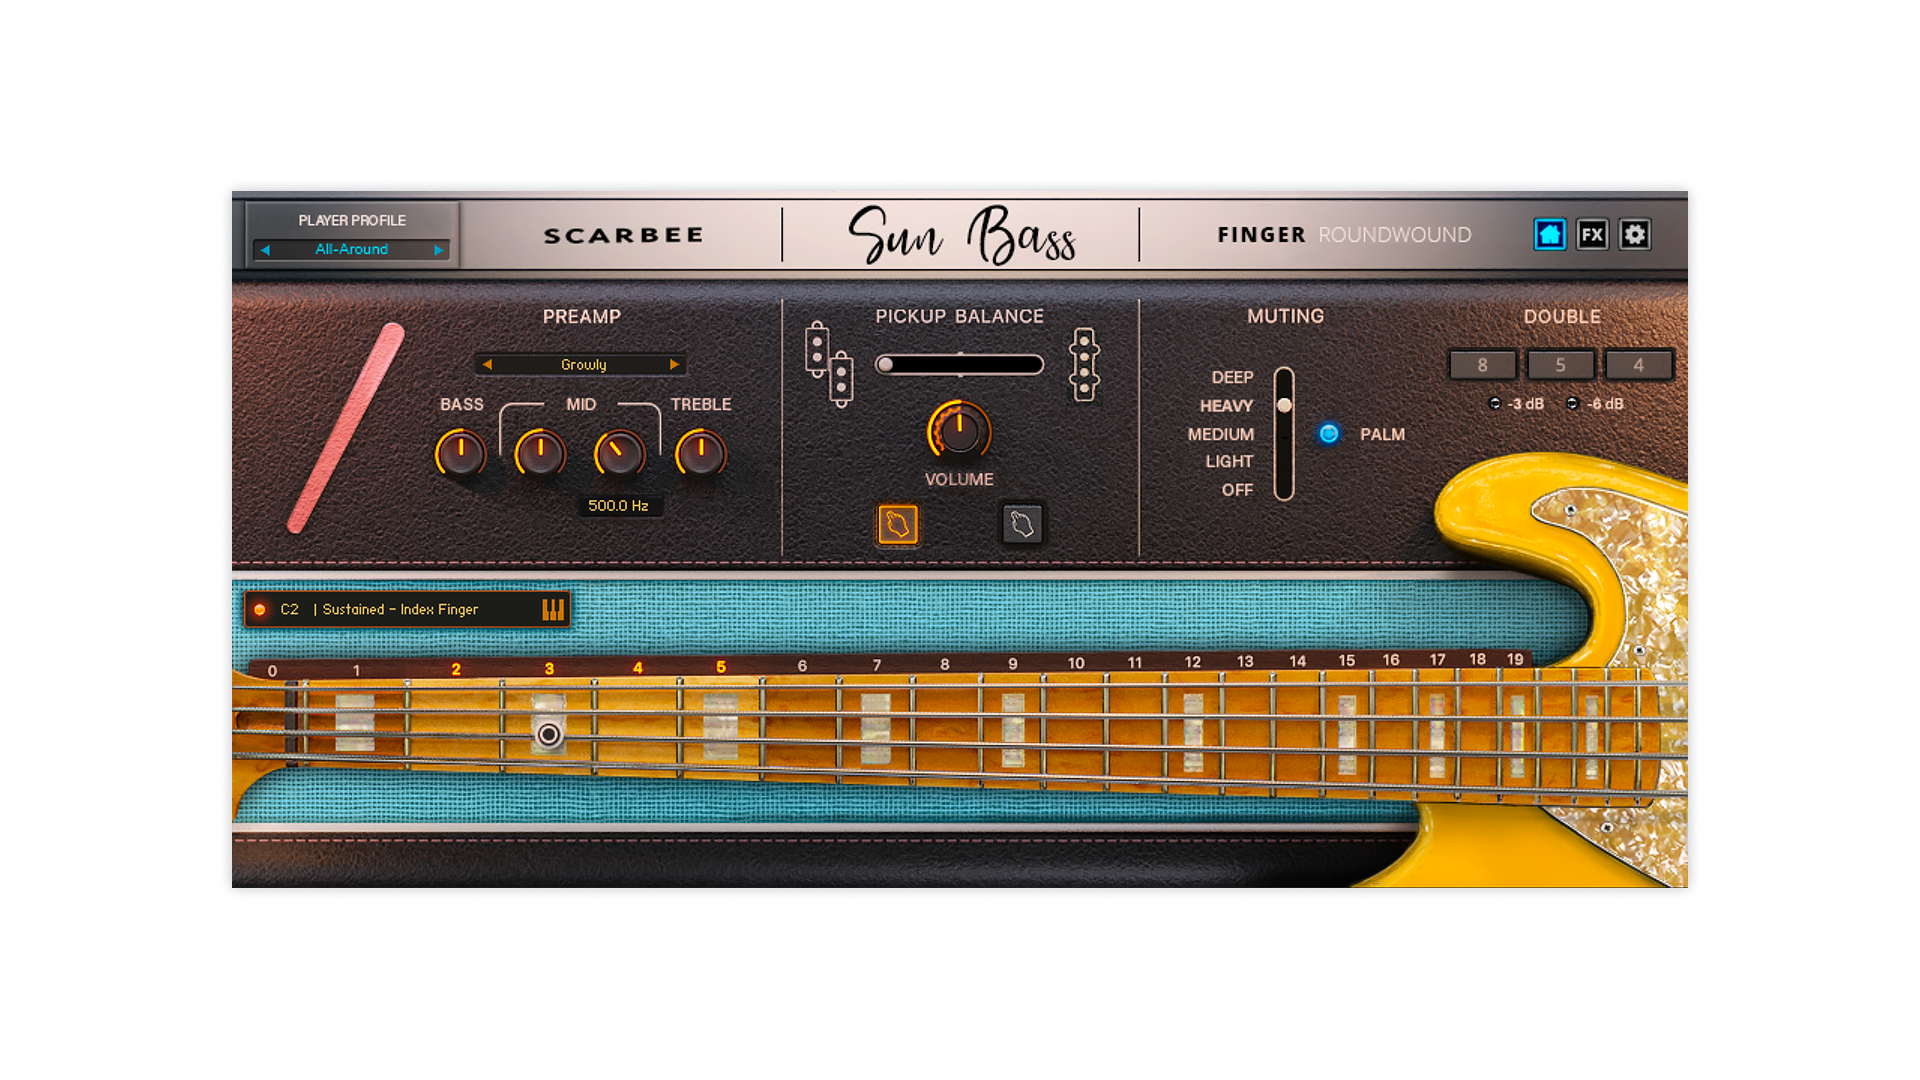The height and width of the screenshot is (1080, 1920).
Task: Enable the double 5 button
Action: pos(1560,365)
